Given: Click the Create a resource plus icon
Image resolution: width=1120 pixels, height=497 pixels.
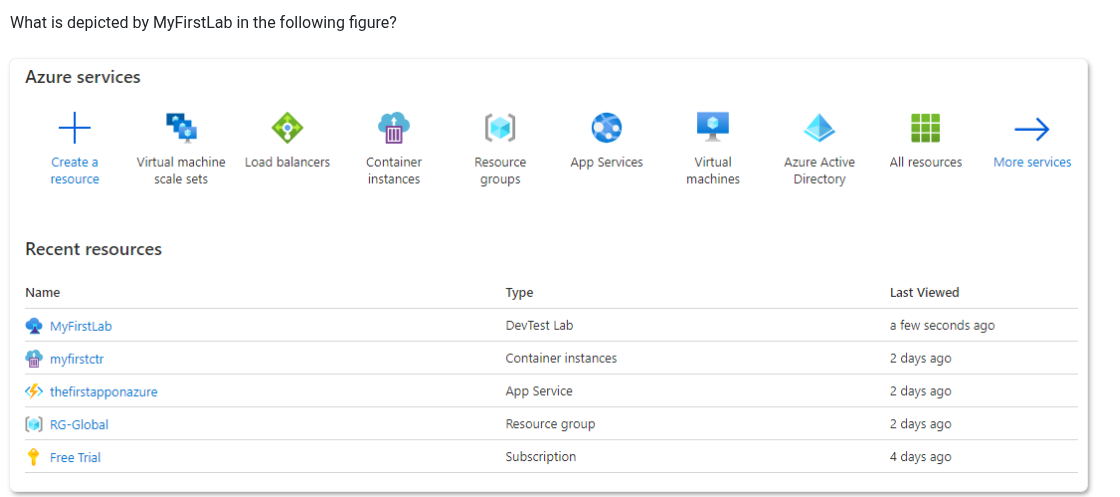Looking at the screenshot, I should (74, 129).
